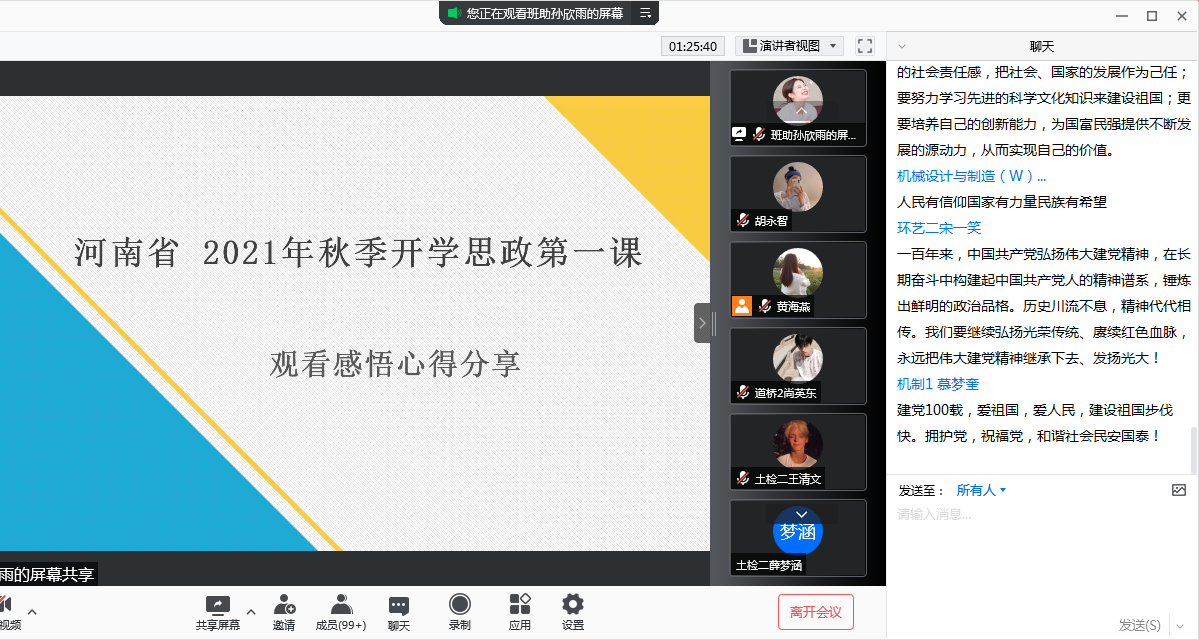Open the Members (成员) list

(x=341, y=612)
